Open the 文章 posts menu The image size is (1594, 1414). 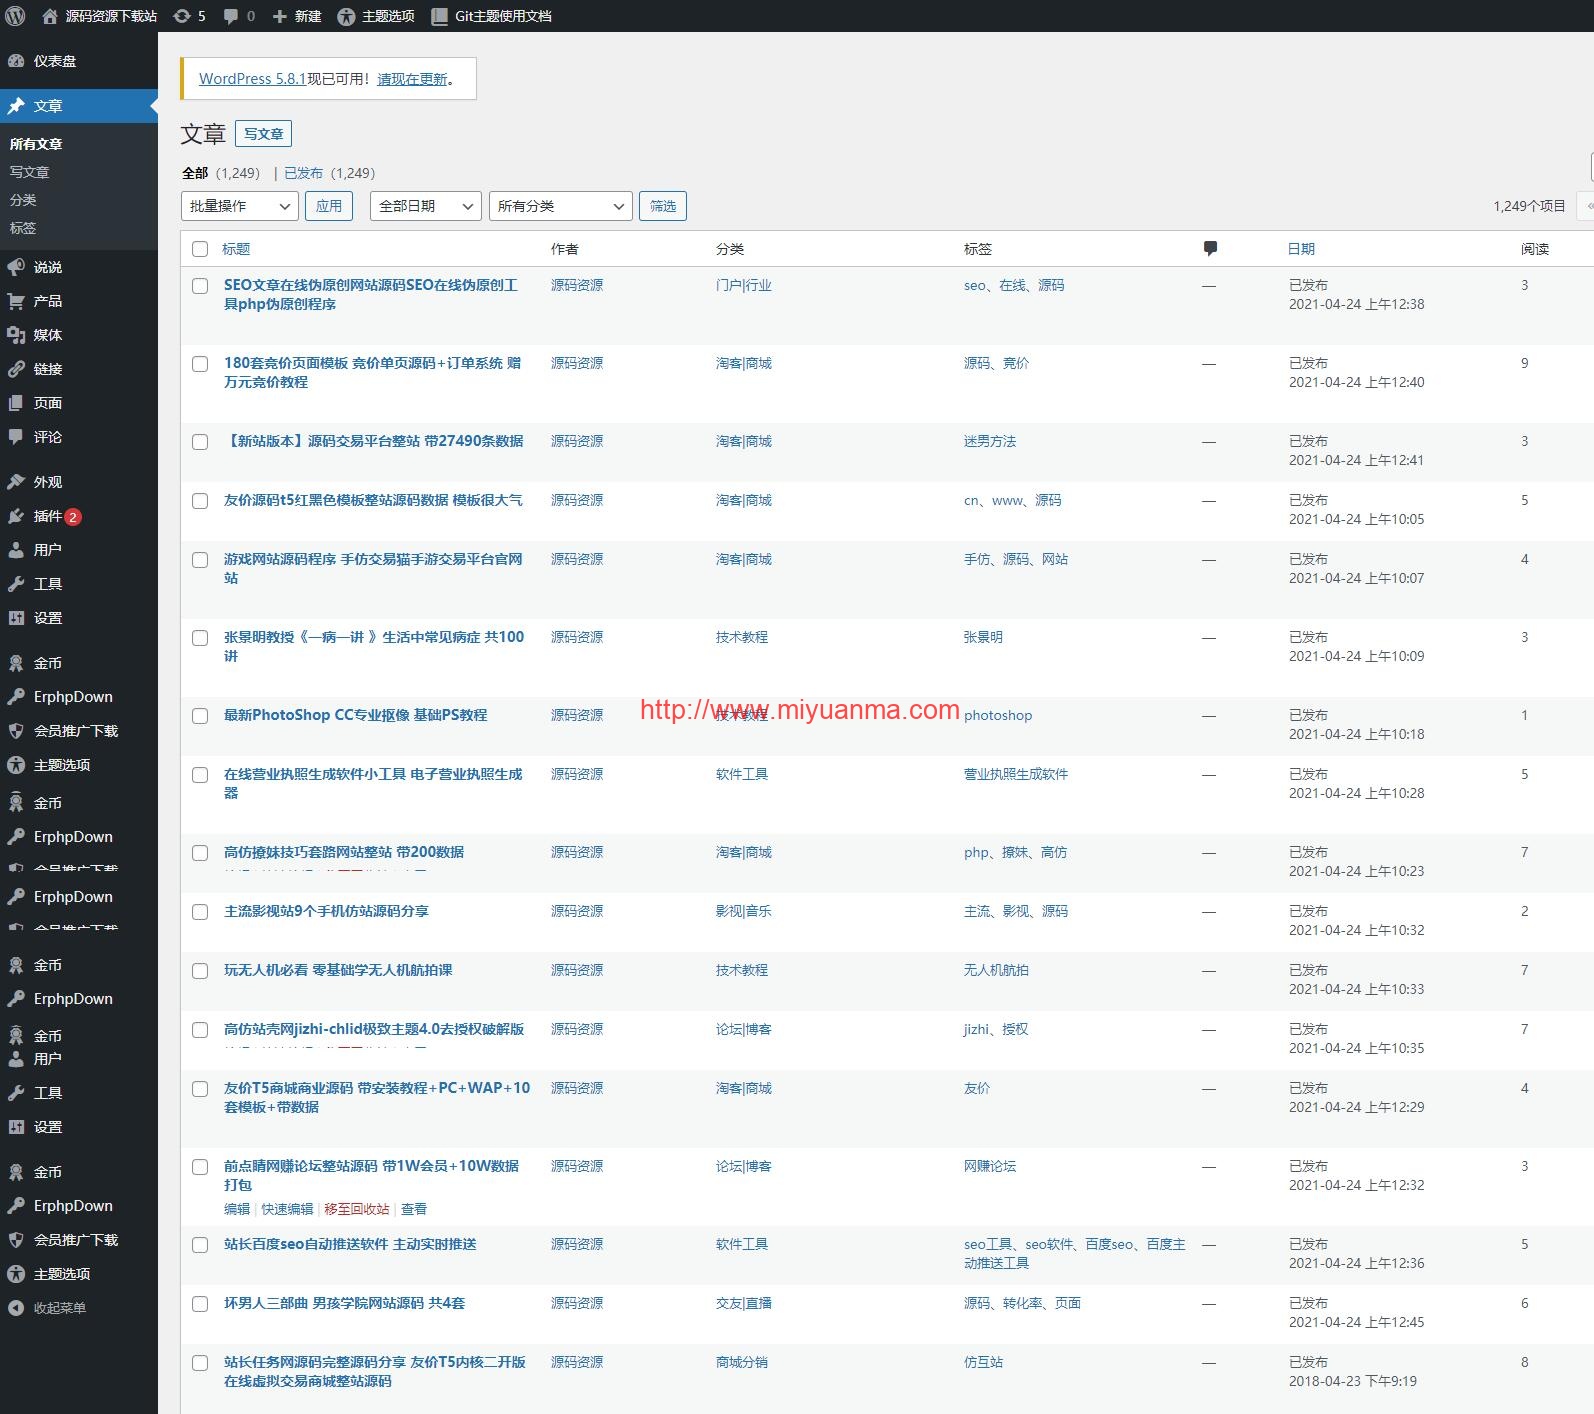click(79, 106)
